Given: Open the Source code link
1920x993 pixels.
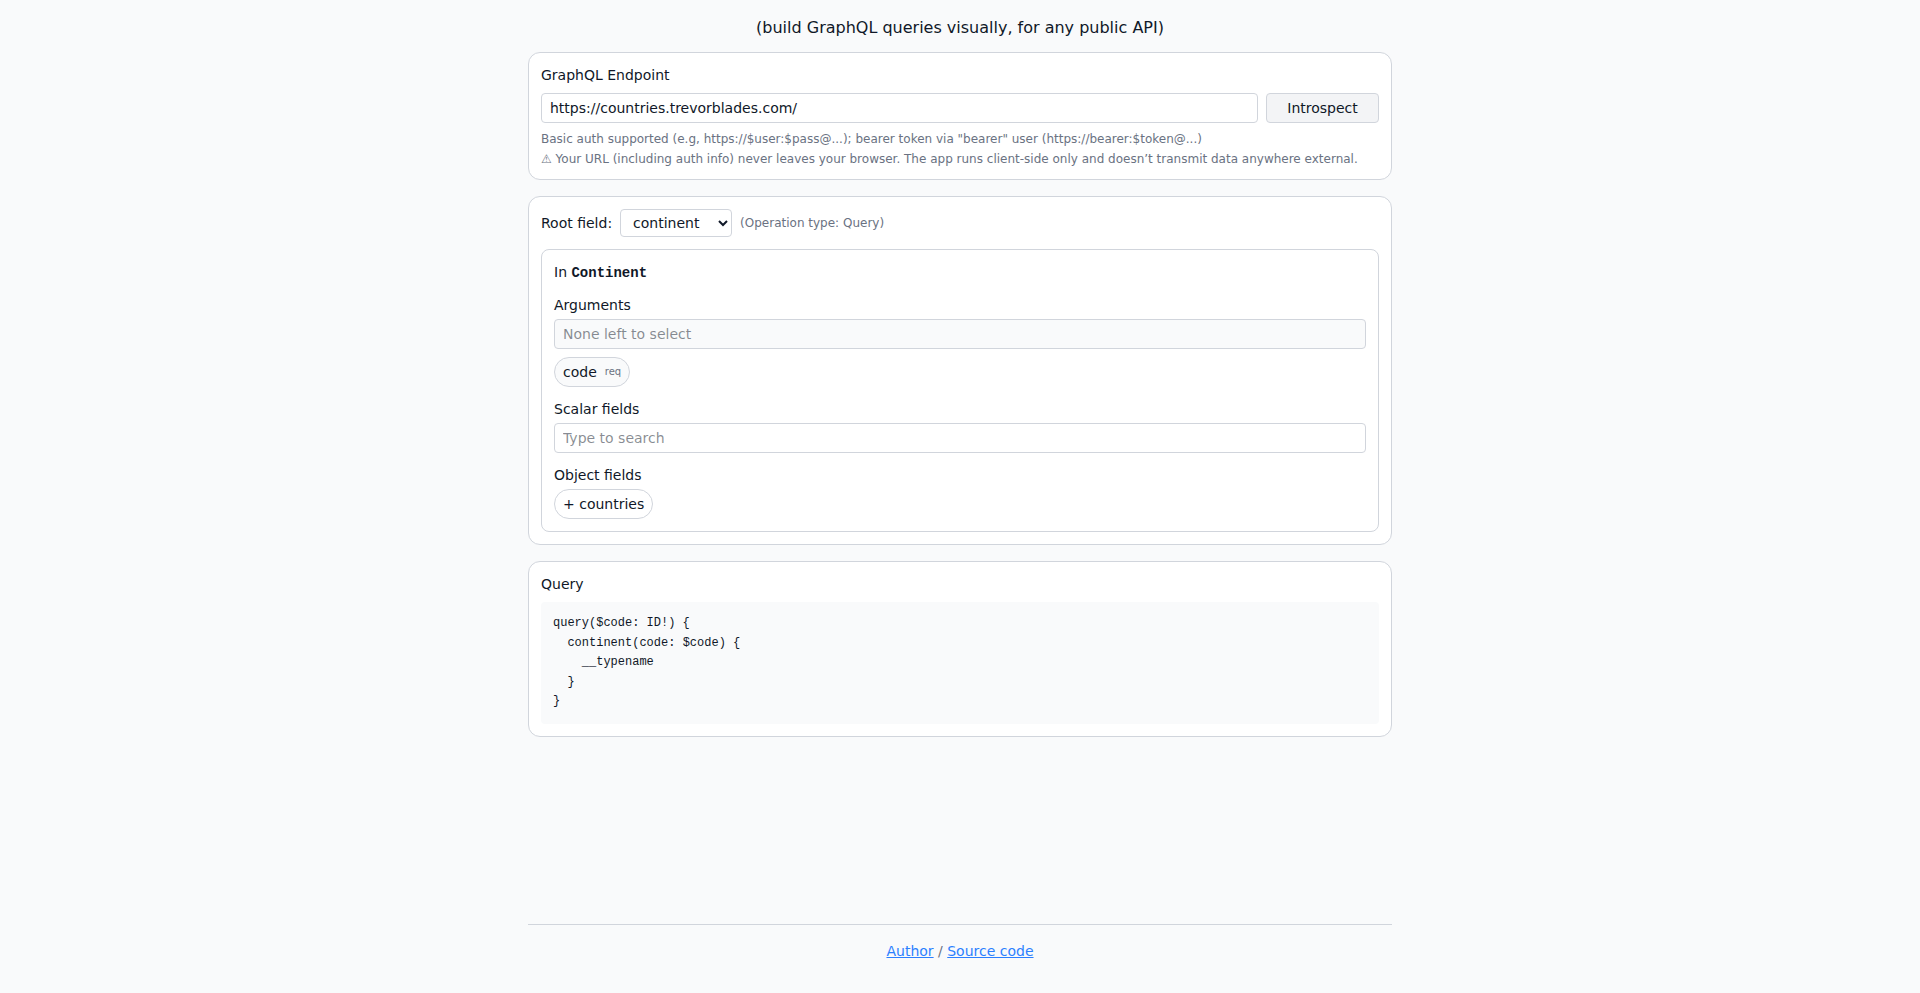Looking at the screenshot, I should [990, 951].
